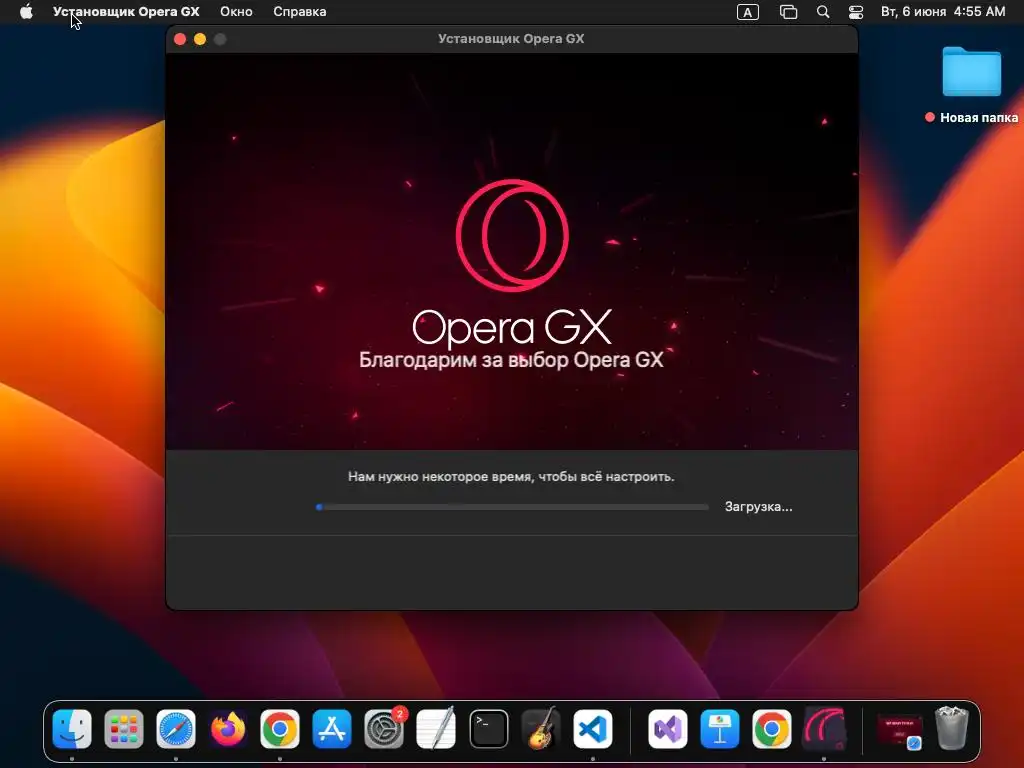Click the Opera GX installer Dock icon
The image size is (1024, 768).
pyautogui.click(x=824, y=729)
